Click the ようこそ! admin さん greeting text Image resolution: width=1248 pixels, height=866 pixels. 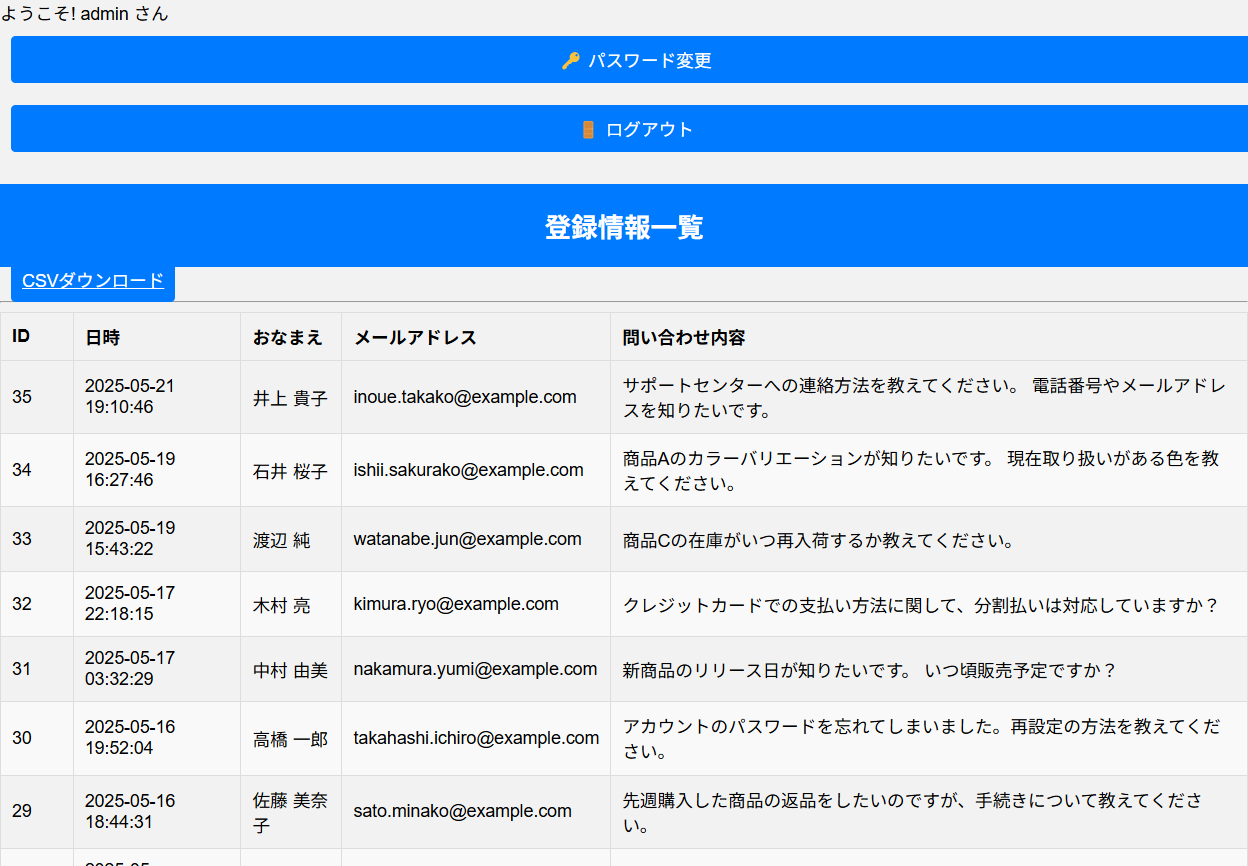tap(85, 14)
